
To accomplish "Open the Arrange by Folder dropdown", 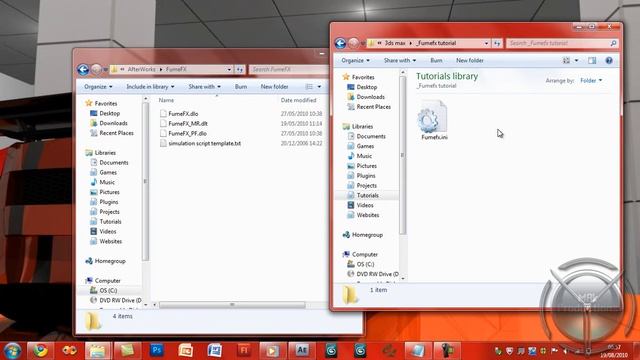I will [x=591, y=80].
